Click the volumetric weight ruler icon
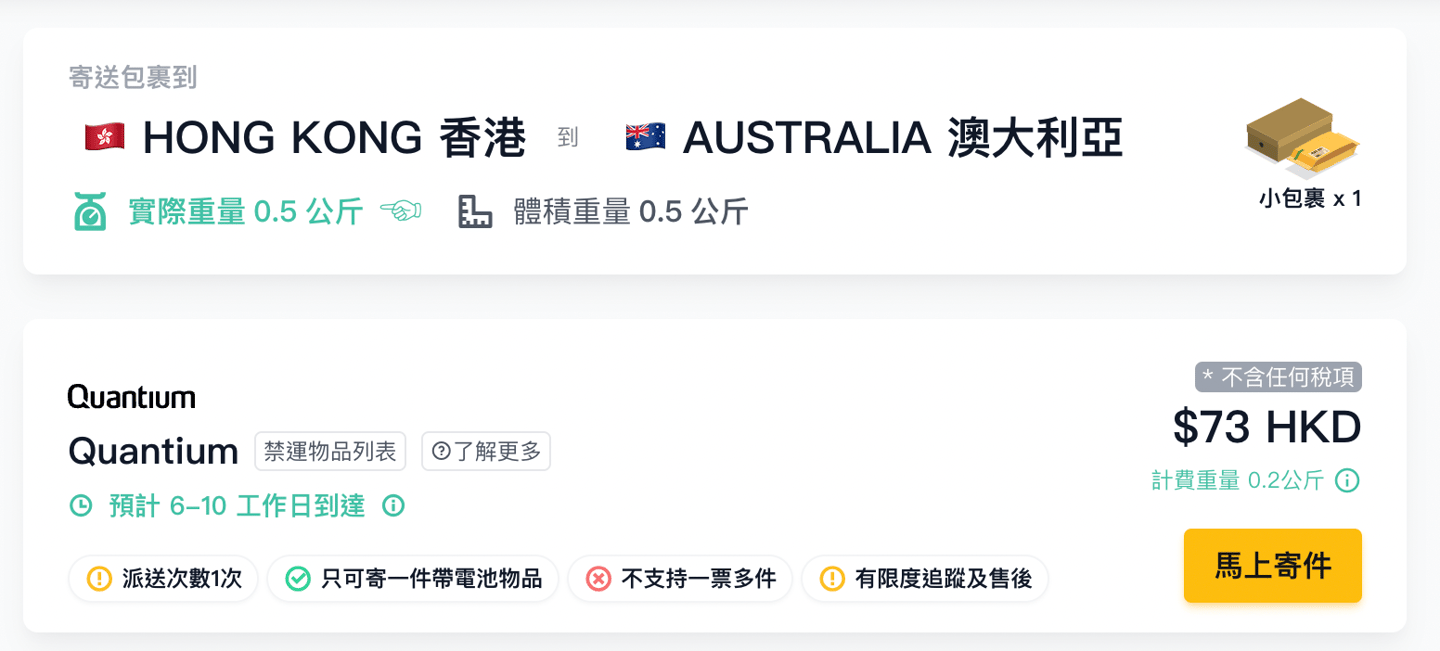1440x651 pixels. tap(475, 212)
